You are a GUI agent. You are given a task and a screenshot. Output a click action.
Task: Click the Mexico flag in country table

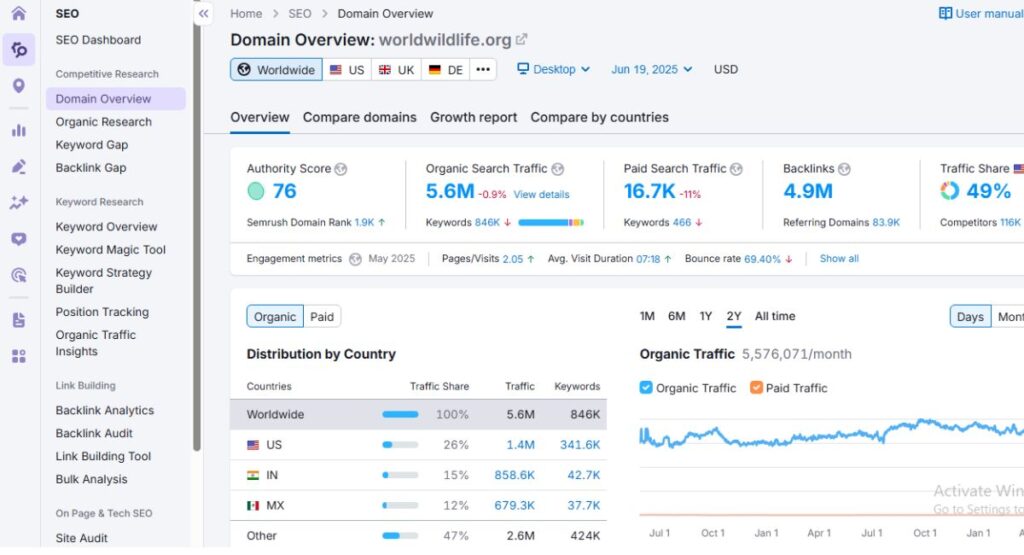[253, 505]
